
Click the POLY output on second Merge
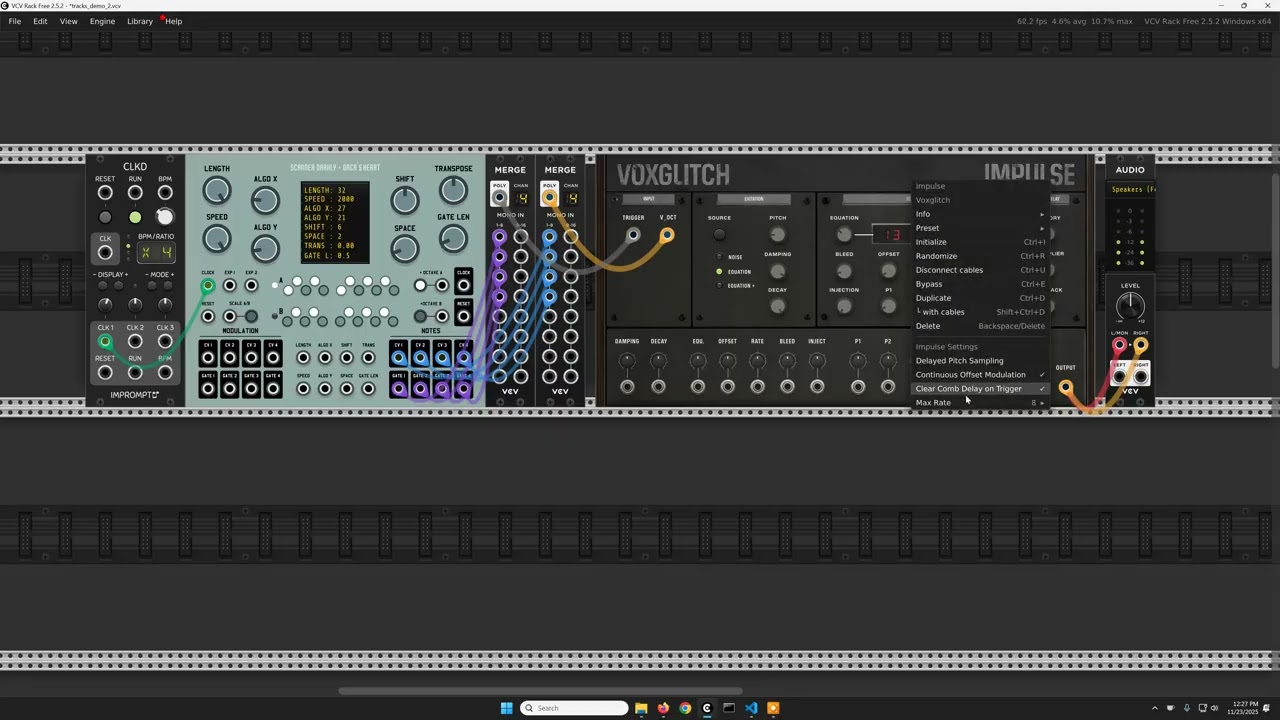tap(549, 197)
